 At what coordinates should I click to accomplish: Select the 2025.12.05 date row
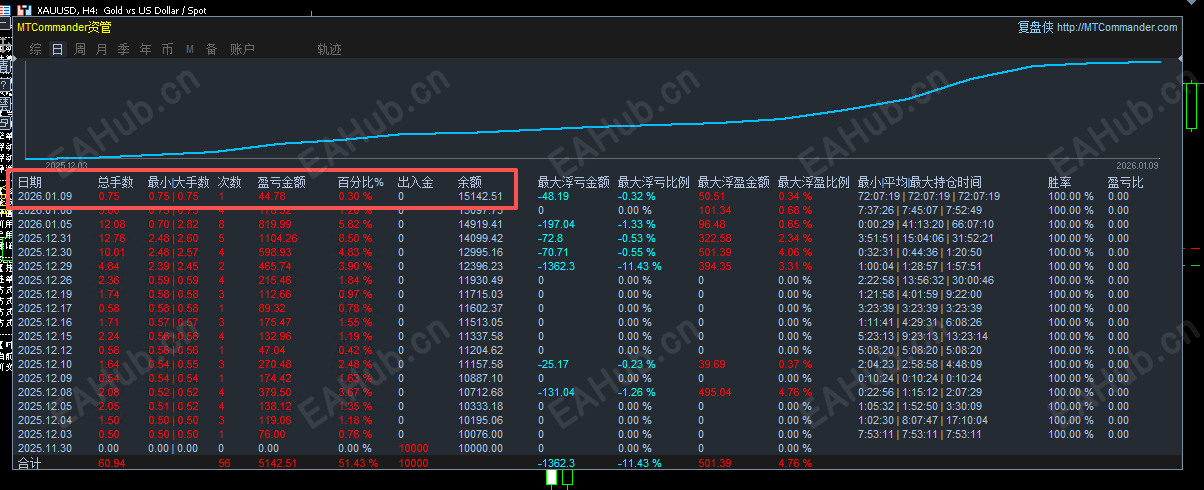tap(44, 406)
